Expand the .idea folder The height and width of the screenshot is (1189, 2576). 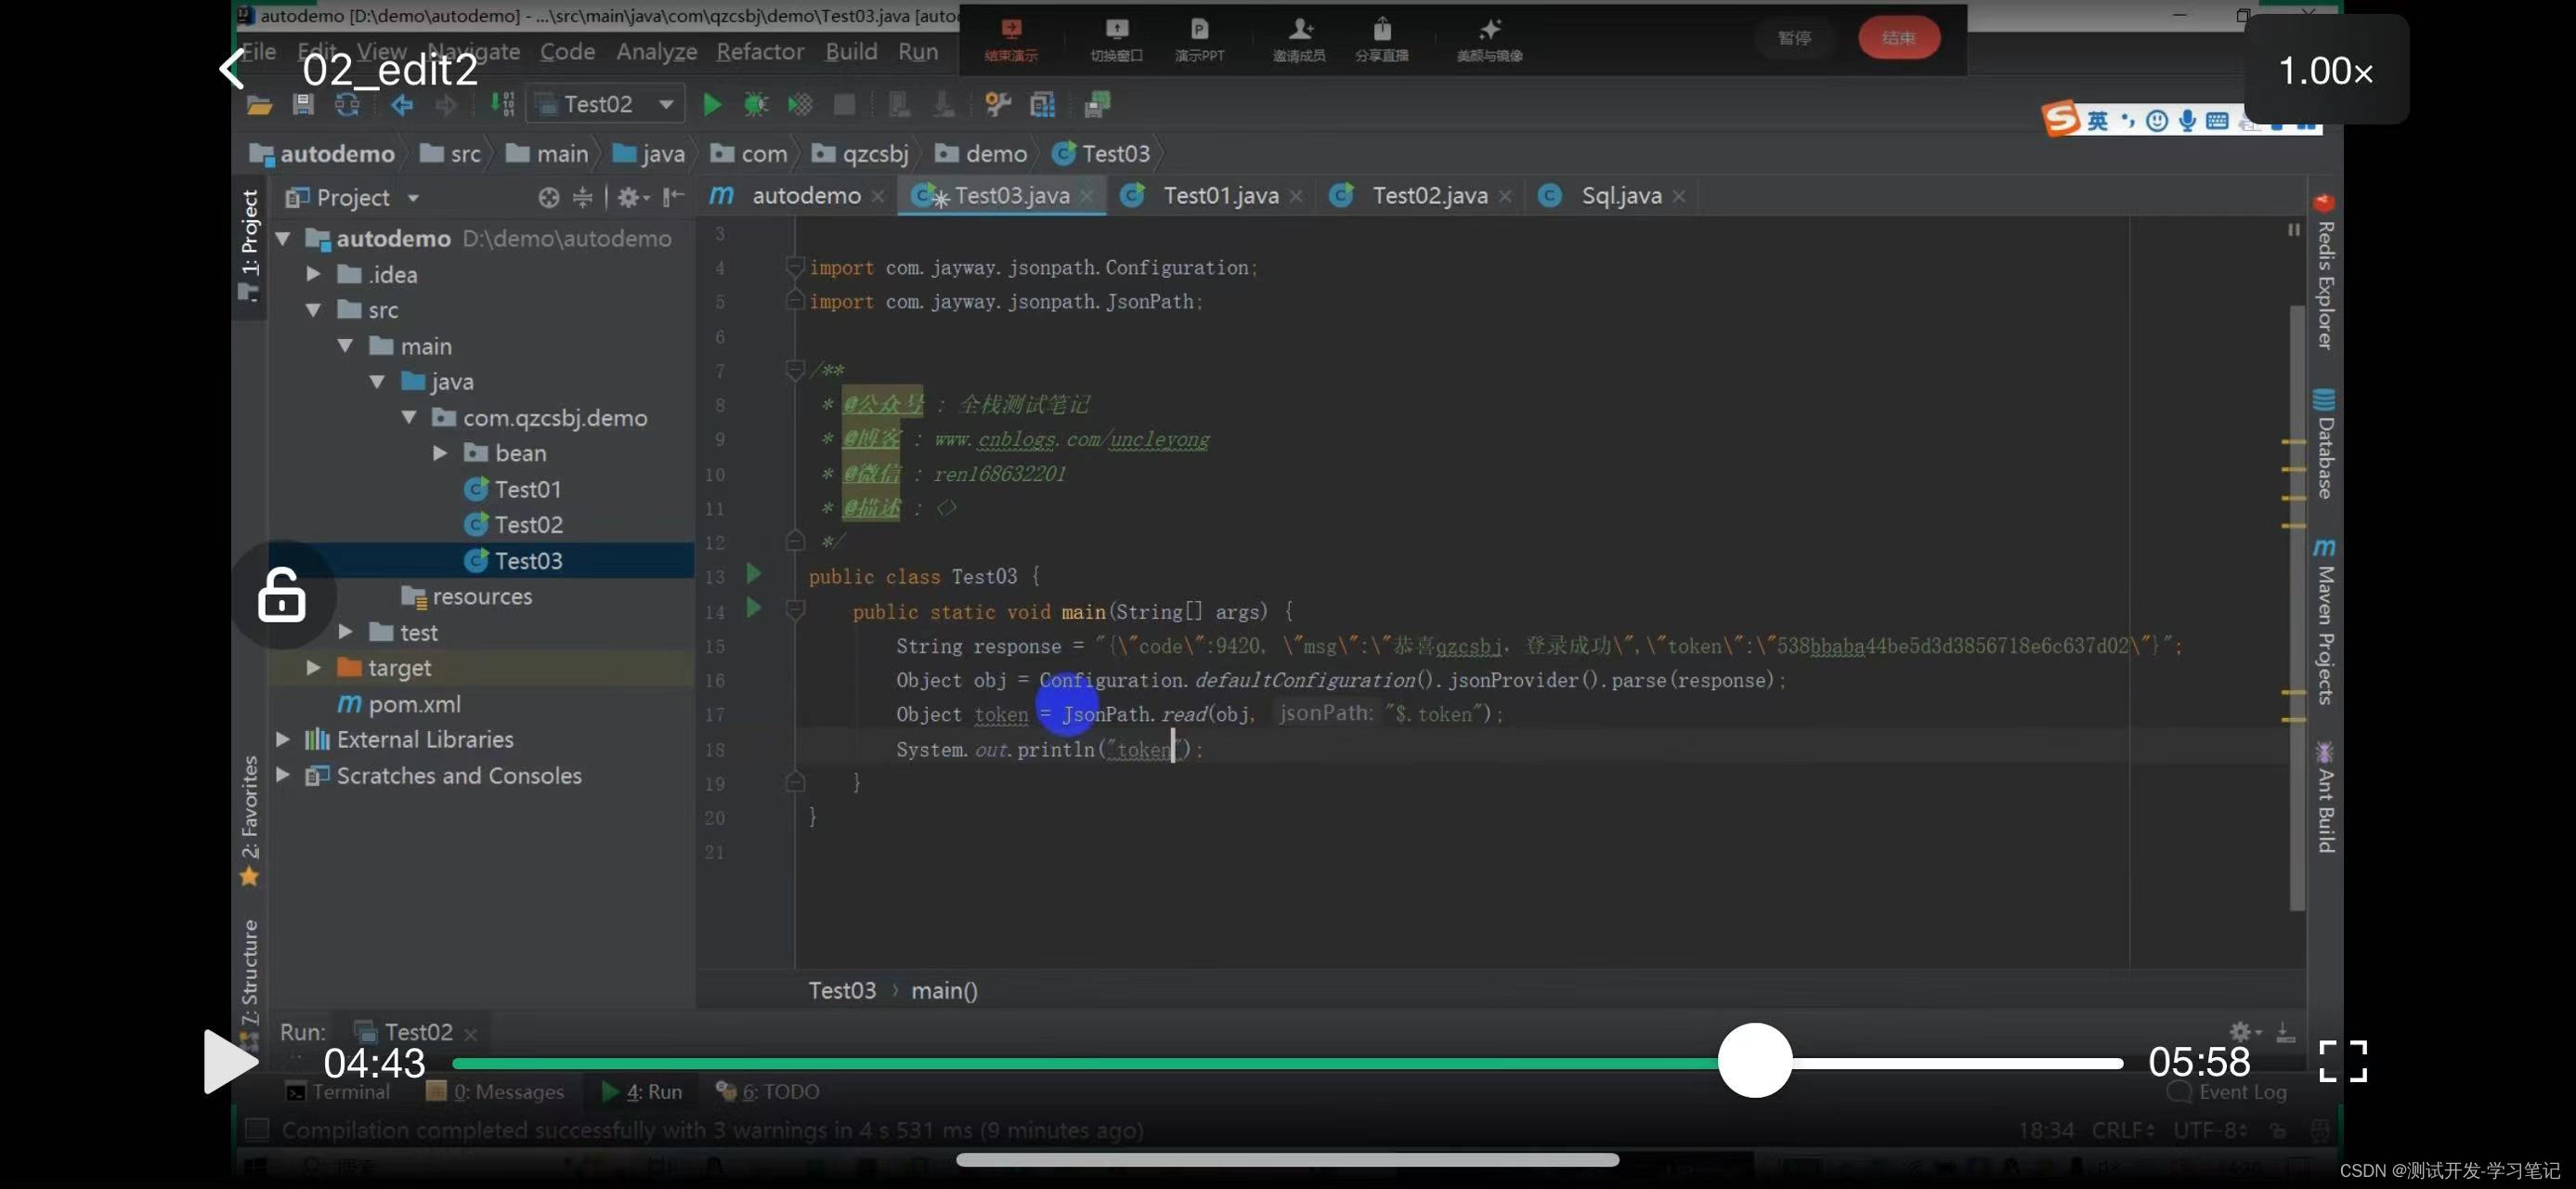click(x=314, y=274)
